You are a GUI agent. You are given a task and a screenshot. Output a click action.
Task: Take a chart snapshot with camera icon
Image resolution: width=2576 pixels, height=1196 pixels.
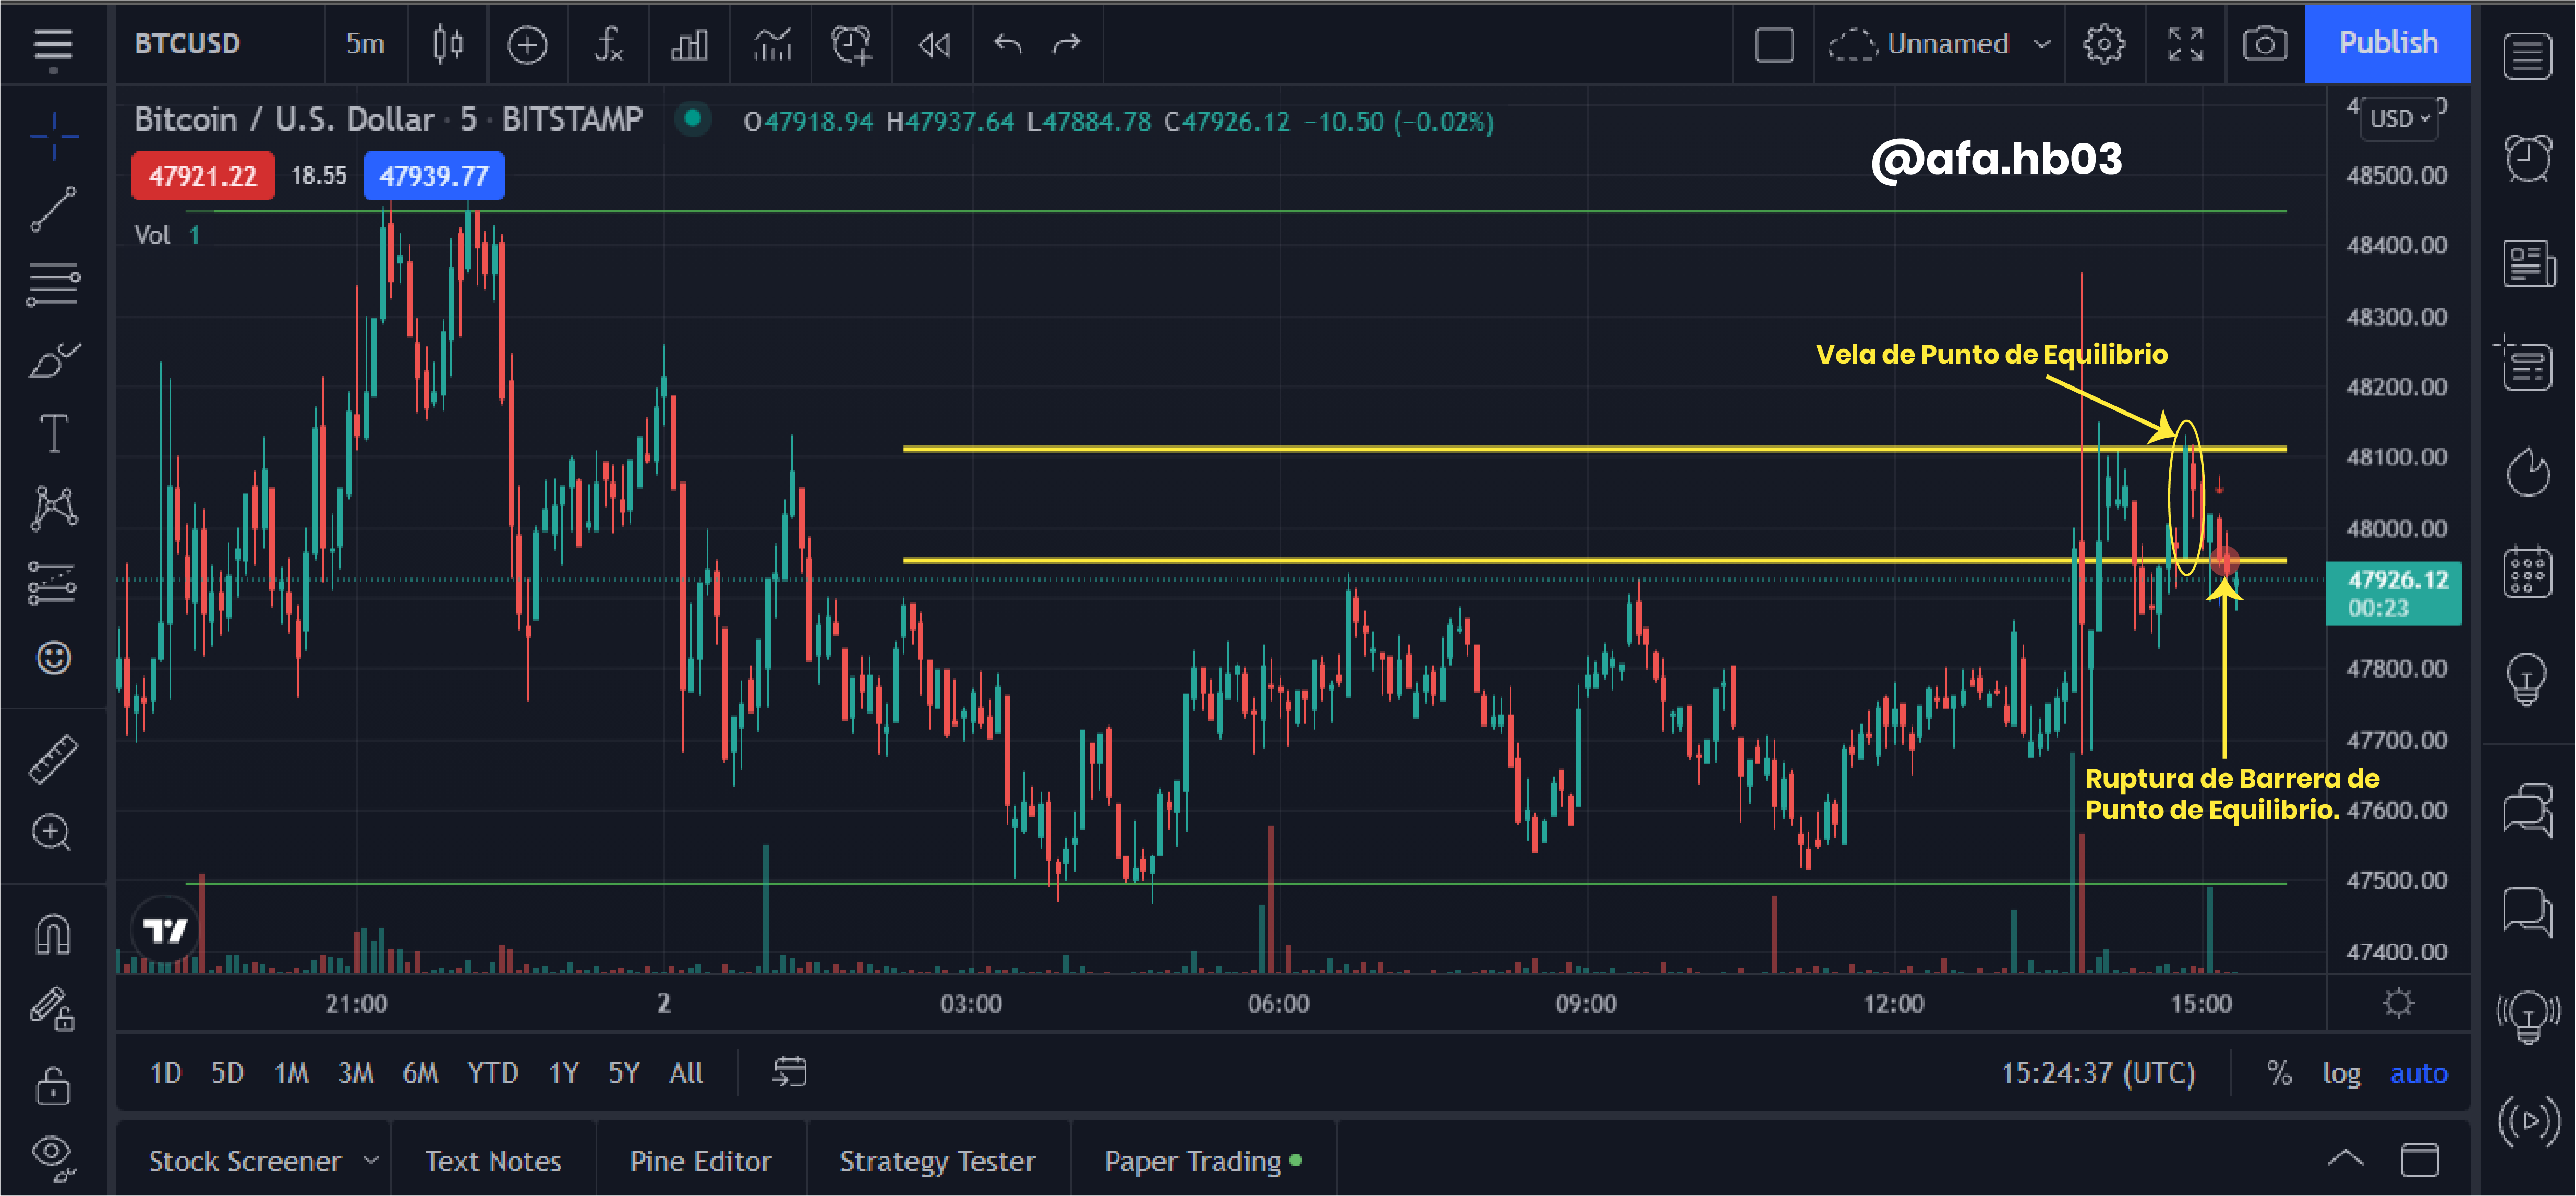point(2264,44)
